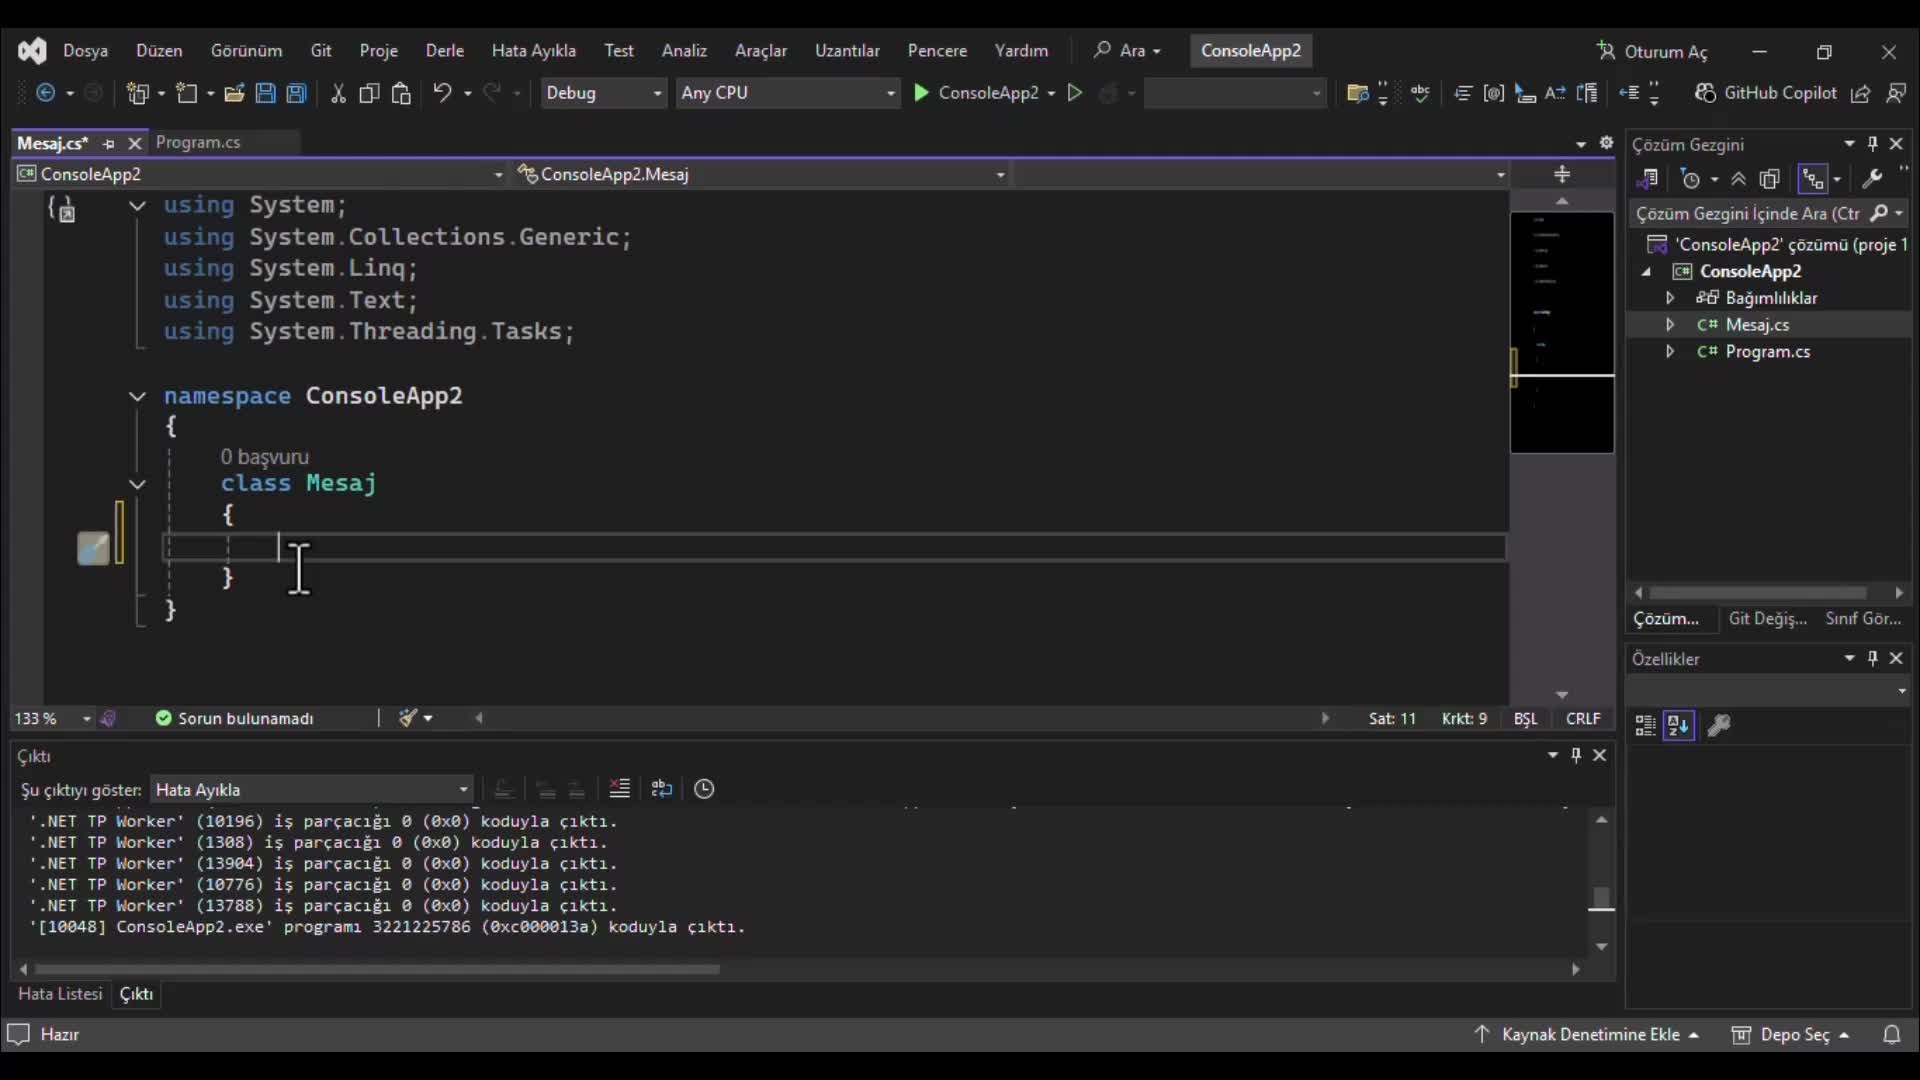Click the pending changes filter clock icon

pyautogui.click(x=1690, y=179)
